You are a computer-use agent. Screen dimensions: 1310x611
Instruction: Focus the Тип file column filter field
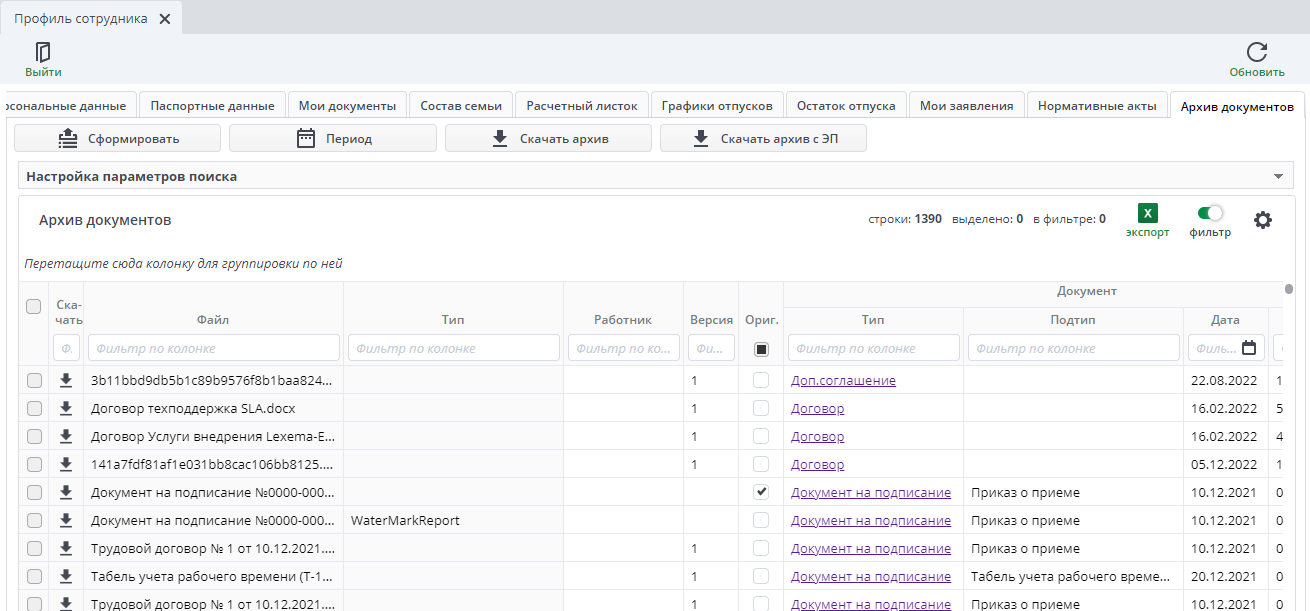click(454, 348)
